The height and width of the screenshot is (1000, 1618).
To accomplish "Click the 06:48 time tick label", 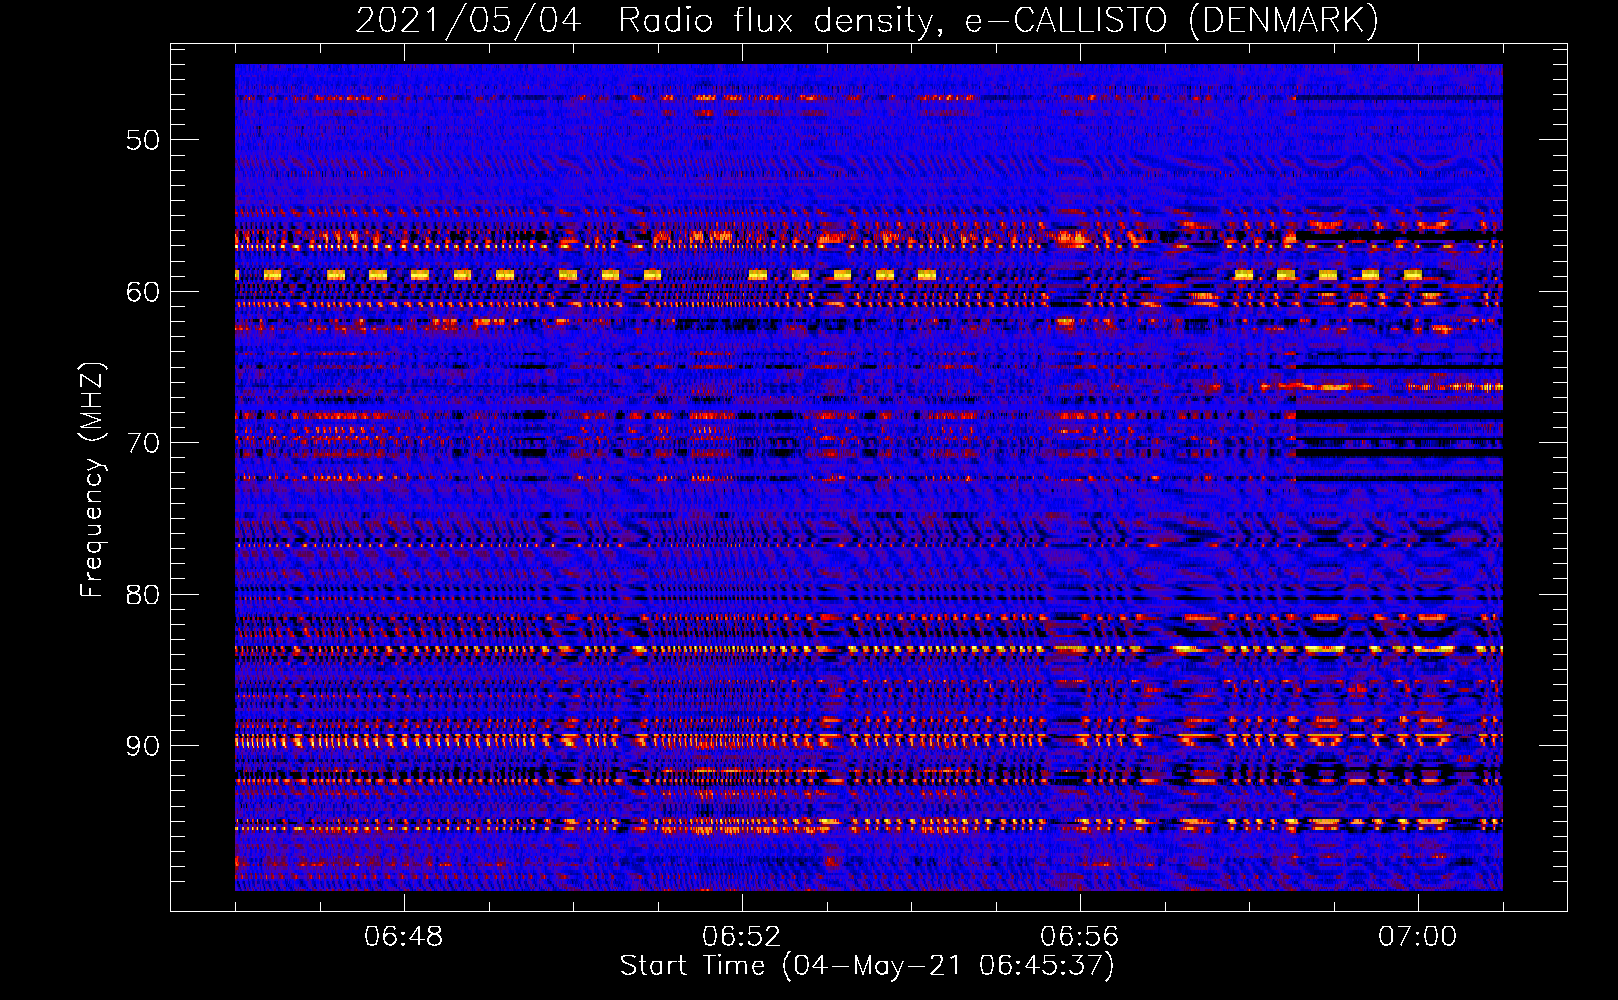I will [x=404, y=937].
